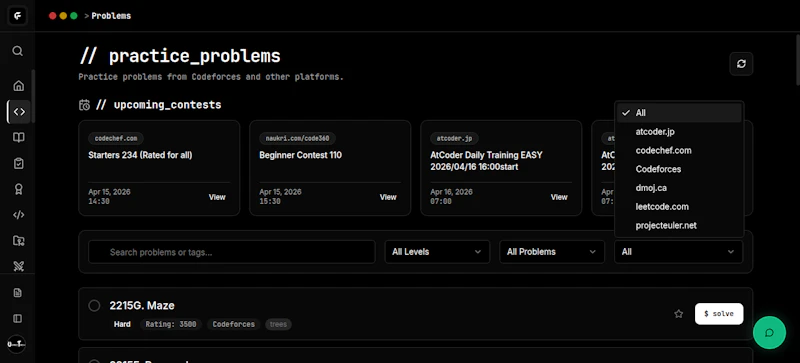The height and width of the screenshot is (363, 800).
Task: View the Beginner Contest 110
Action: (x=388, y=197)
